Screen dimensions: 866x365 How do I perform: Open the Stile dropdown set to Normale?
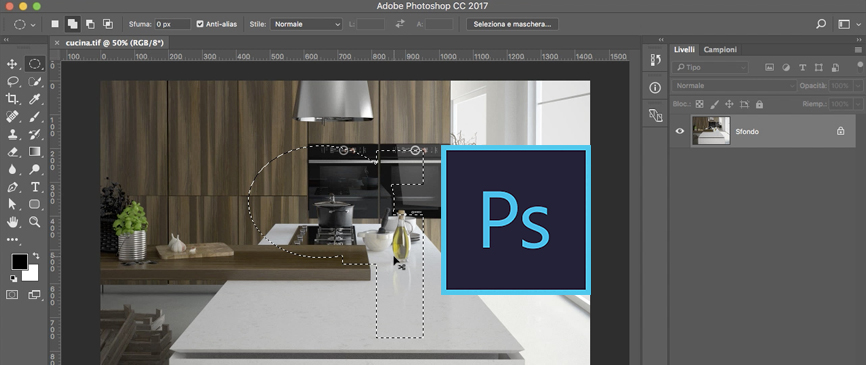(x=307, y=24)
